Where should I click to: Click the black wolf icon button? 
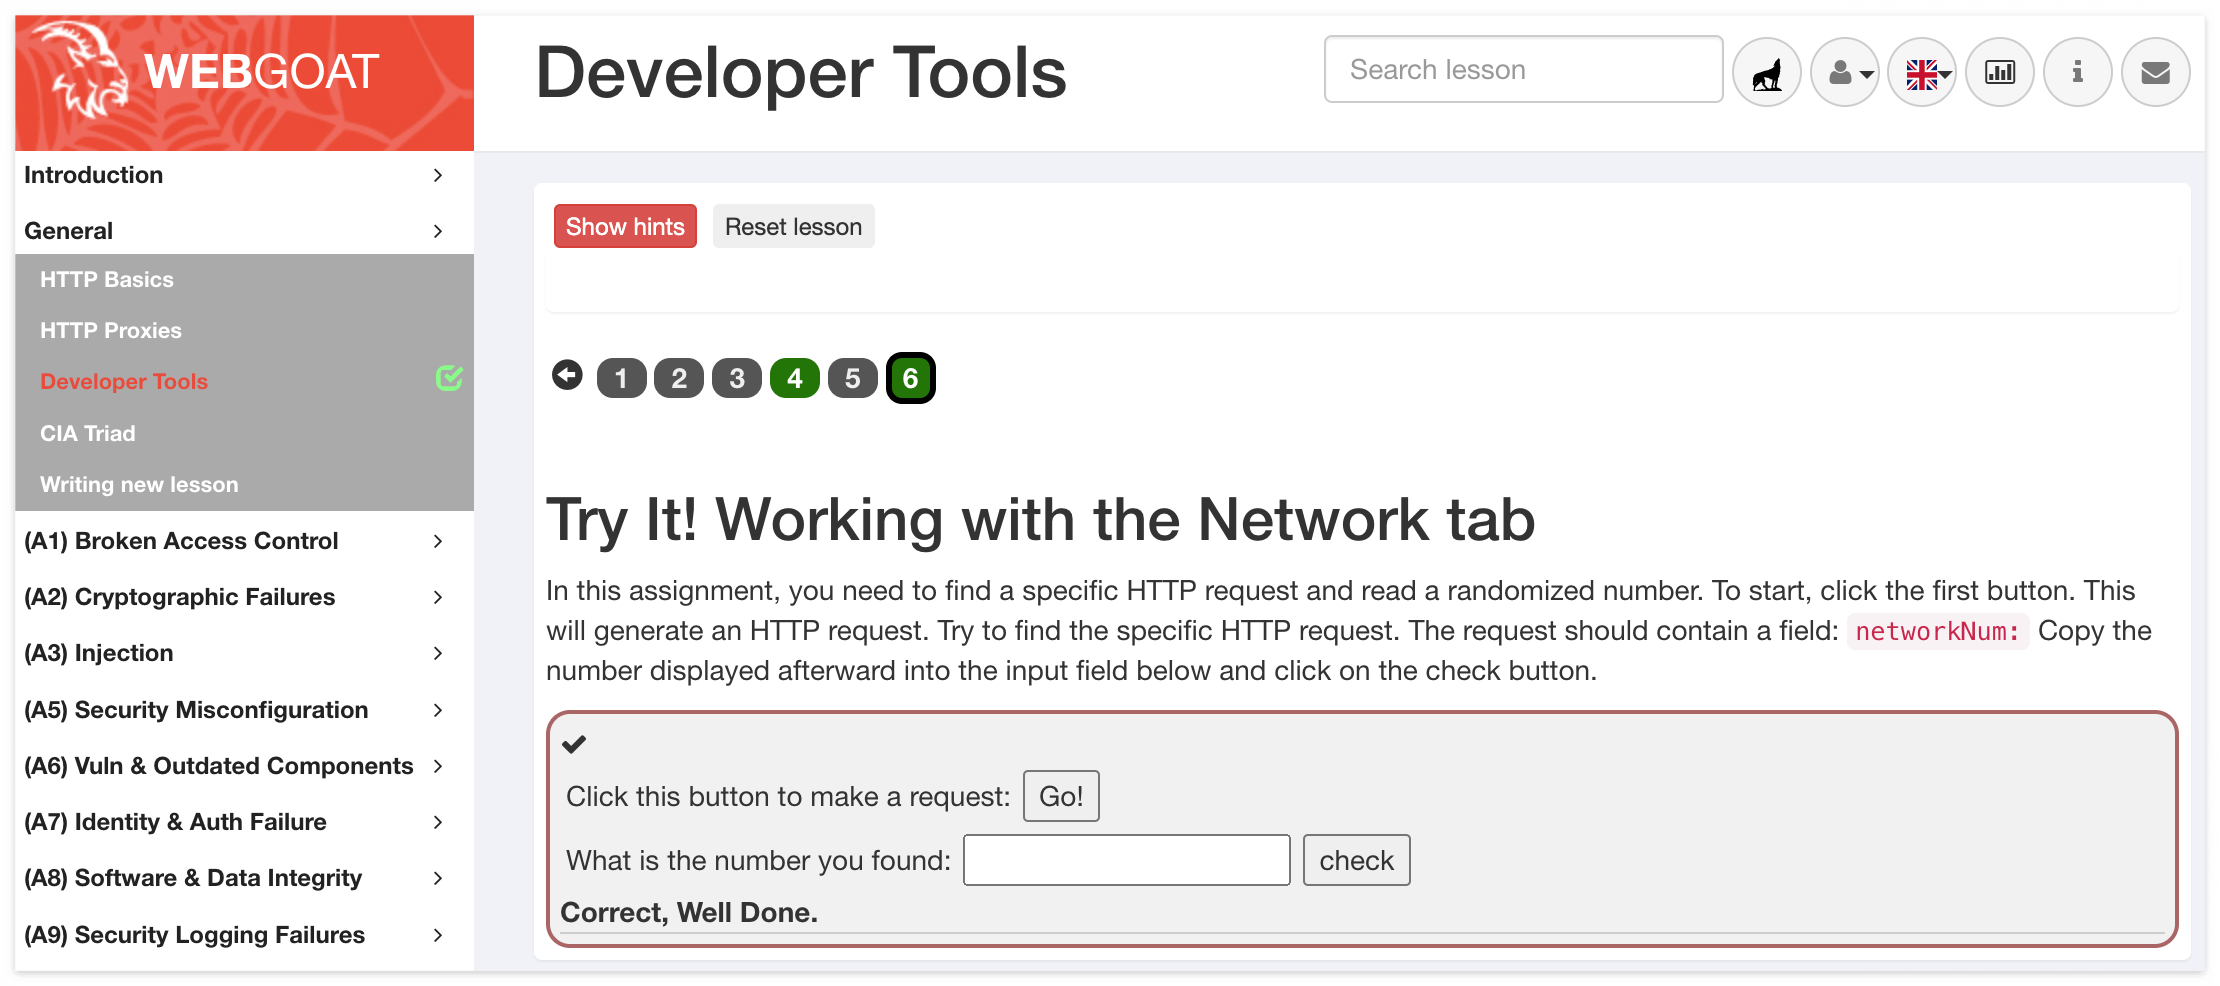[x=1767, y=72]
